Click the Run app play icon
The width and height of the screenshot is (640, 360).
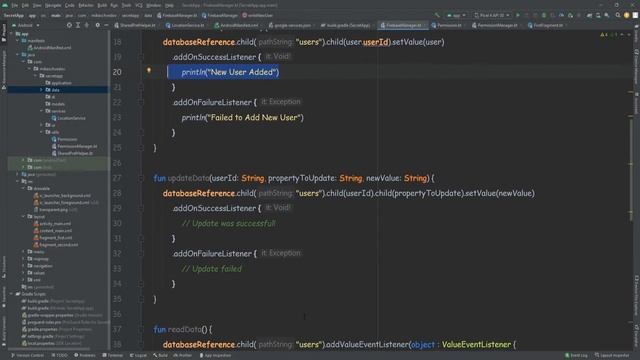(x=518, y=16)
